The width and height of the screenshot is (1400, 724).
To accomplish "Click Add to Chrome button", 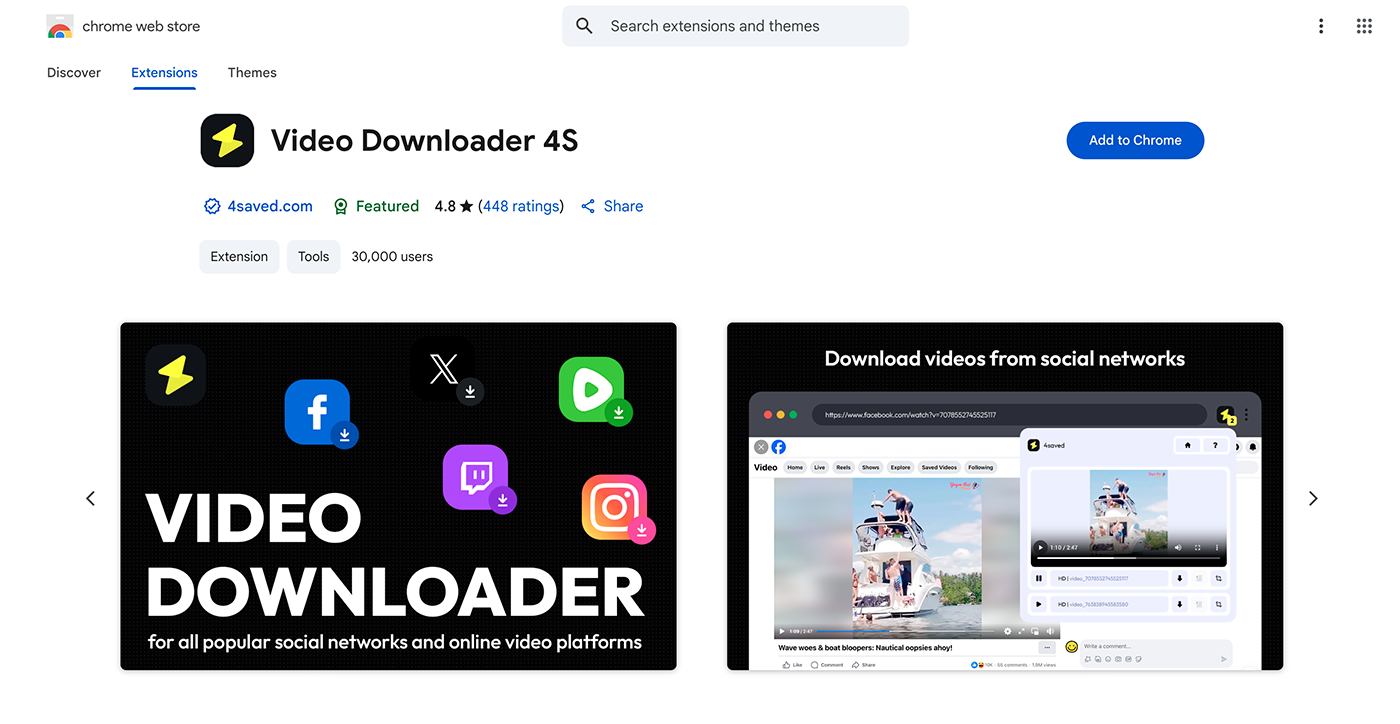I will (x=1135, y=140).
